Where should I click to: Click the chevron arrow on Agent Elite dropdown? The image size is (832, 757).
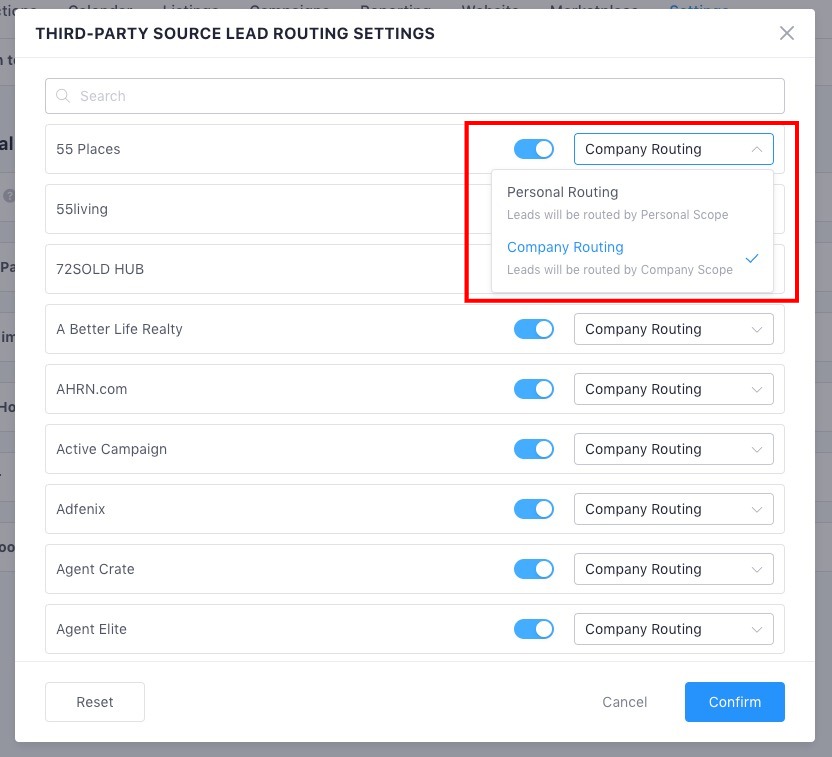(756, 629)
